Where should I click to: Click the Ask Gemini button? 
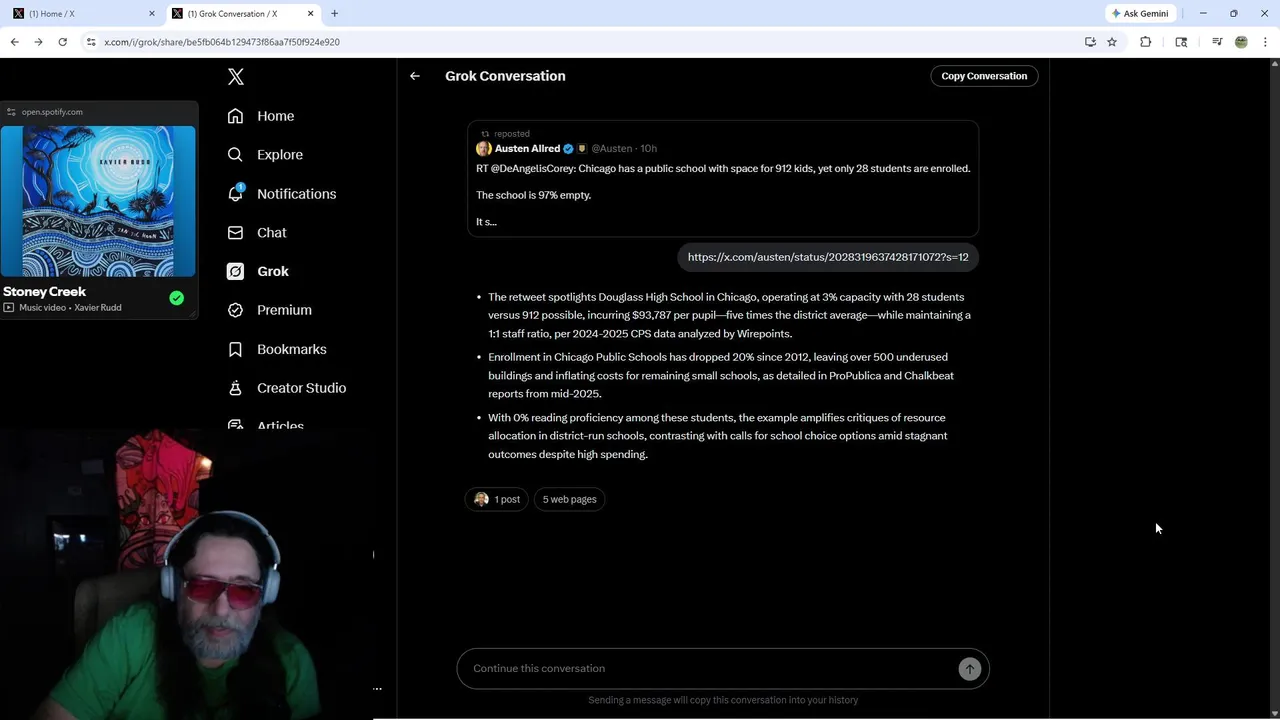1140,13
